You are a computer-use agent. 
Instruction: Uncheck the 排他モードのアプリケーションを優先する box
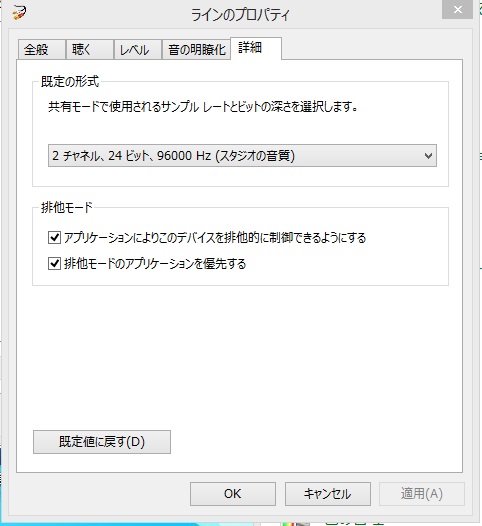coord(54,263)
